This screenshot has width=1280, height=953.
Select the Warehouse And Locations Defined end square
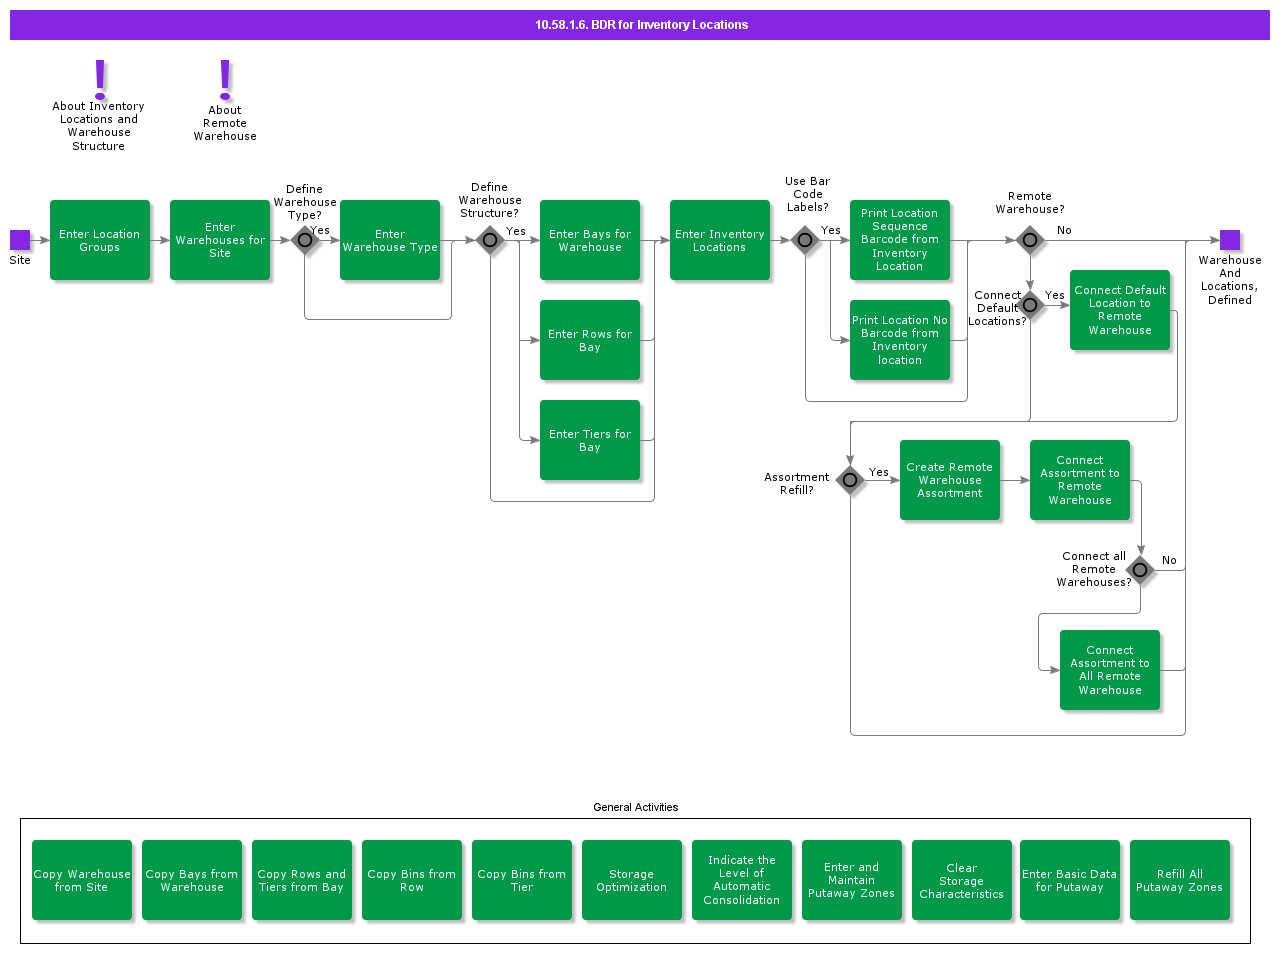click(x=1230, y=240)
